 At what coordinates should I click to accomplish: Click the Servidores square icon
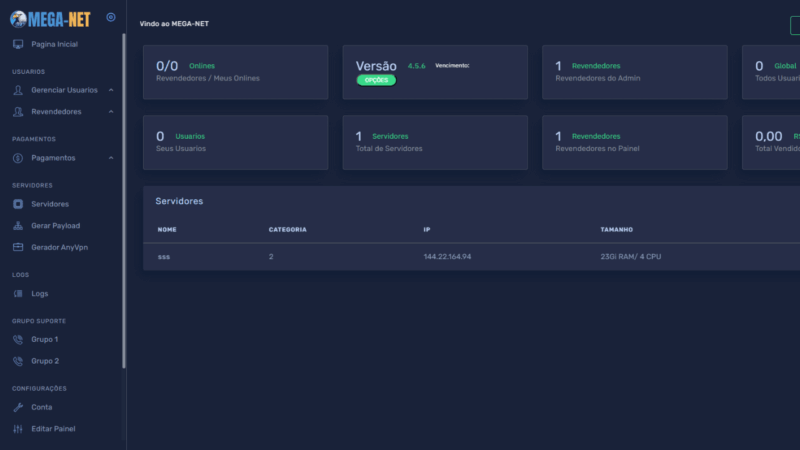pyautogui.click(x=18, y=204)
